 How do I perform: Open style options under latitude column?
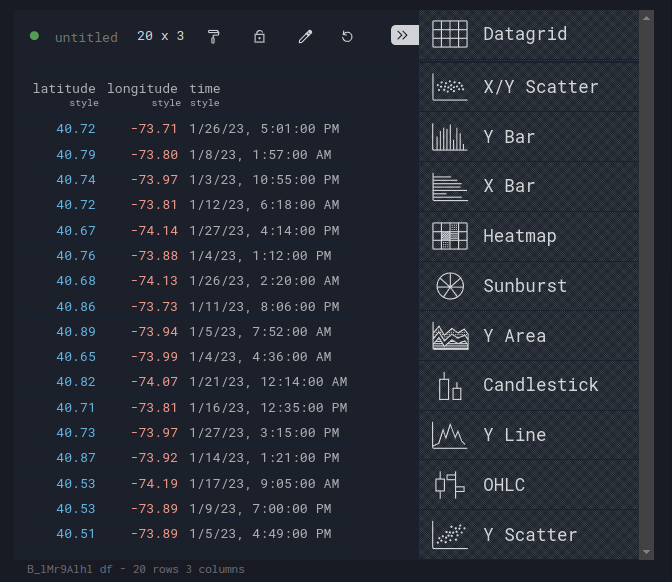[x=84, y=103]
